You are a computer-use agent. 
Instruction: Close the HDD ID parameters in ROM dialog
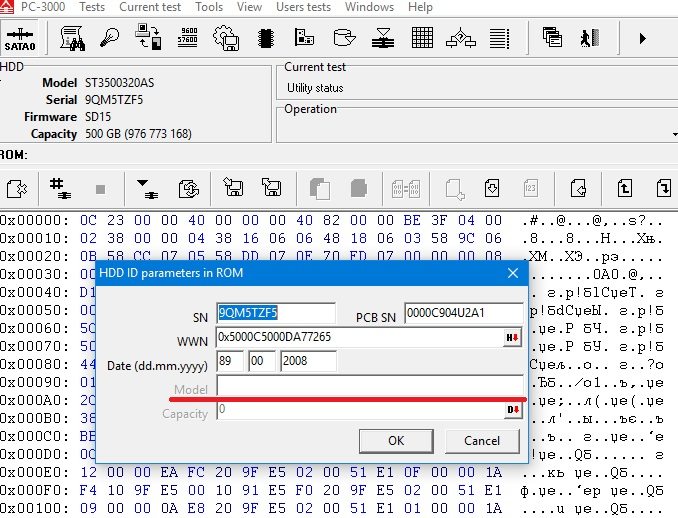click(x=513, y=273)
